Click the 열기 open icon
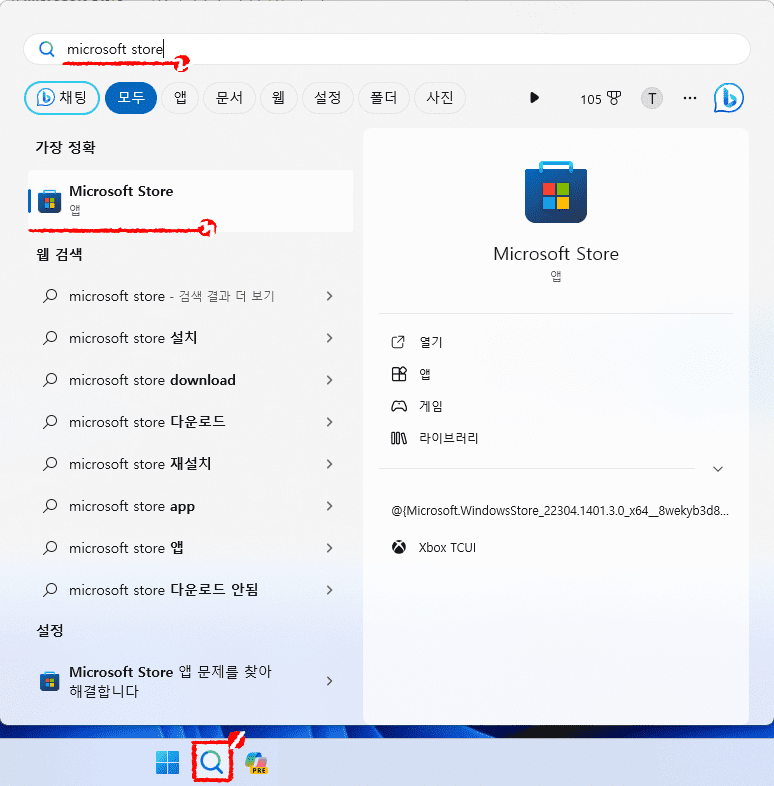 (x=398, y=342)
